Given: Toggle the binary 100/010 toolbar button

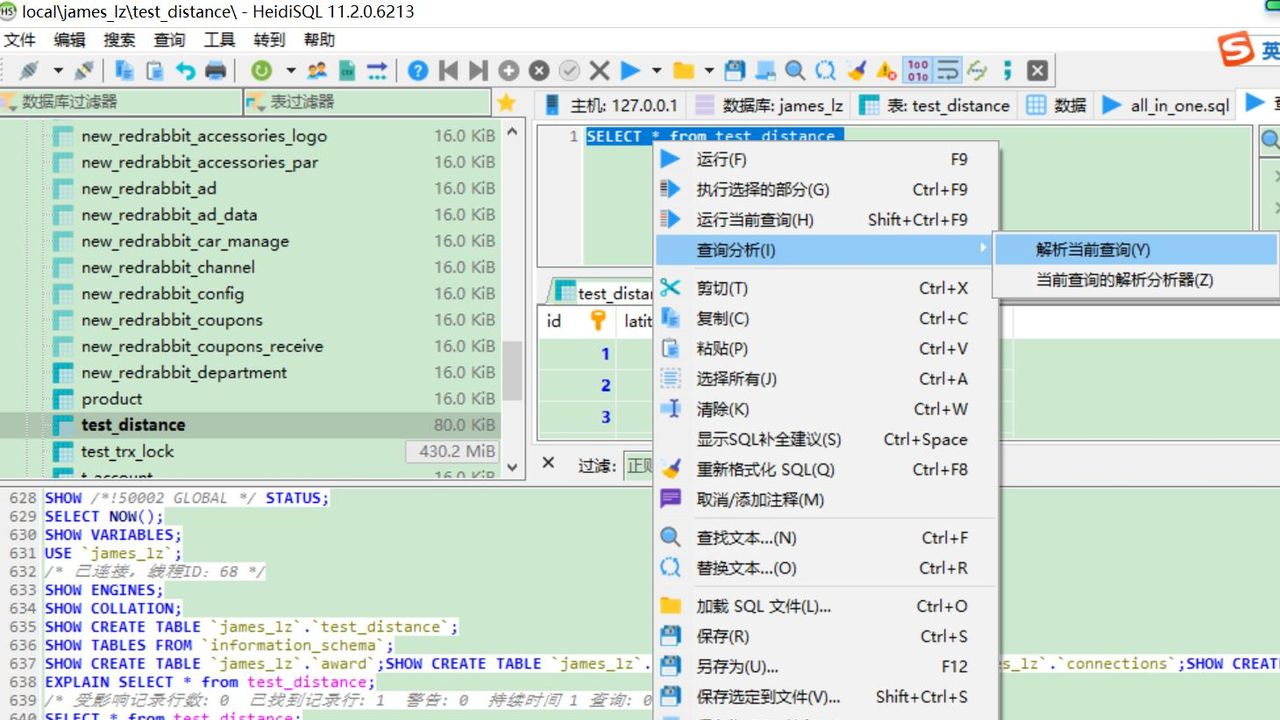Looking at the screenshot, I should tap(917, 70).
